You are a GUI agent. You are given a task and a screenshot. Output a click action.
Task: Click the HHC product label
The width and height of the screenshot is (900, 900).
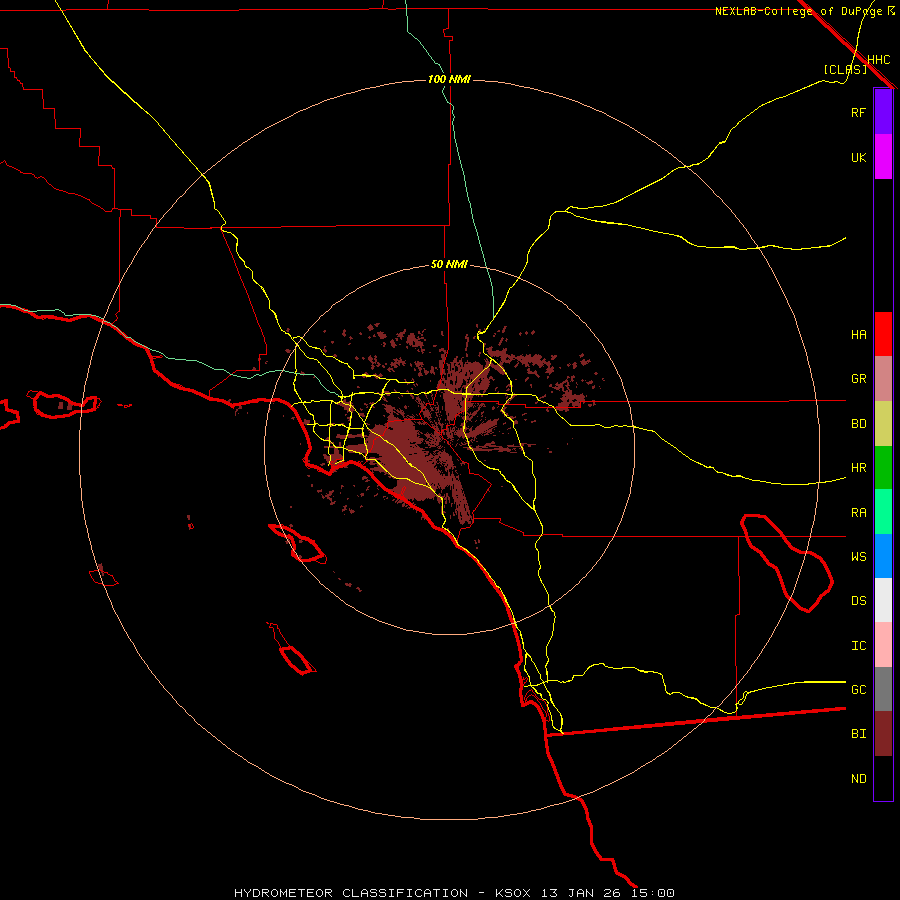coord(878,60)
